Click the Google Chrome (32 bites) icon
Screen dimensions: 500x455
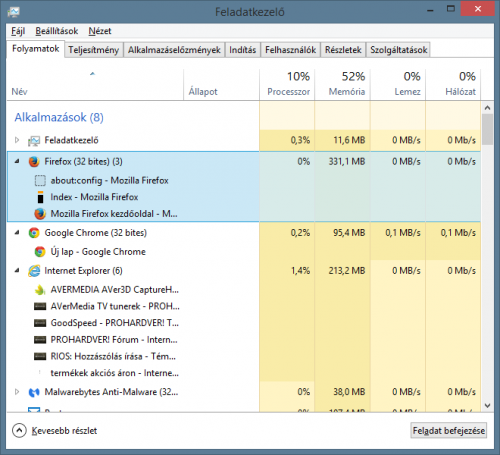(x=34, y=233)
